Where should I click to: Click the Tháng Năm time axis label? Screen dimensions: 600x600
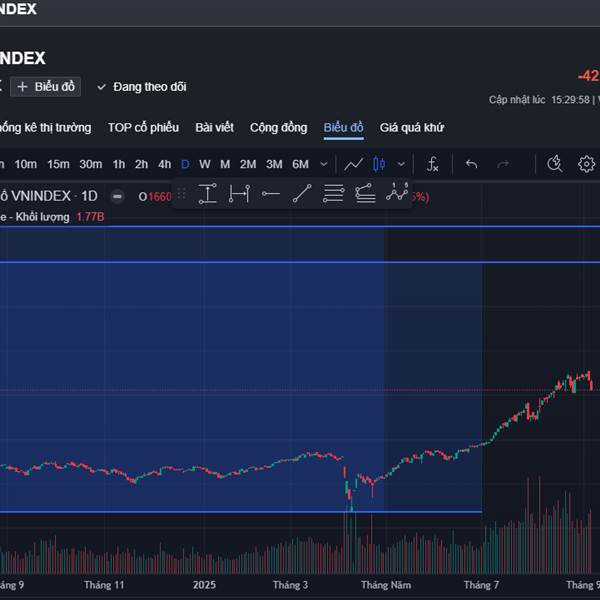386,585
